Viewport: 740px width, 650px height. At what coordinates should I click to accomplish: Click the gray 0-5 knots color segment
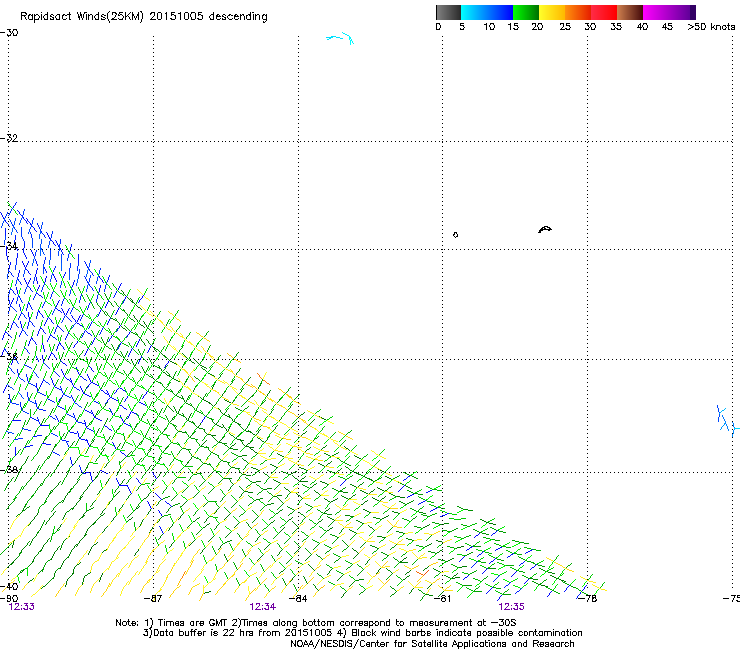coord(448,12)
